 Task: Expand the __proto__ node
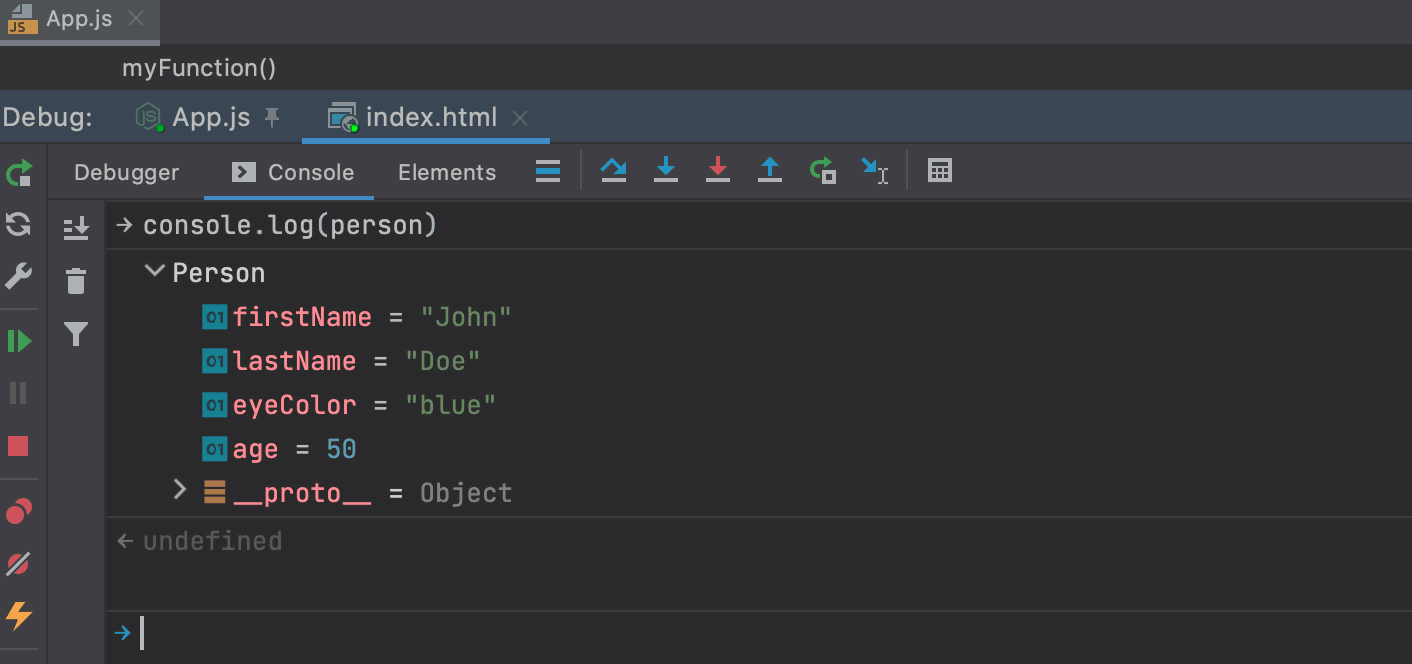pos(180,489)
